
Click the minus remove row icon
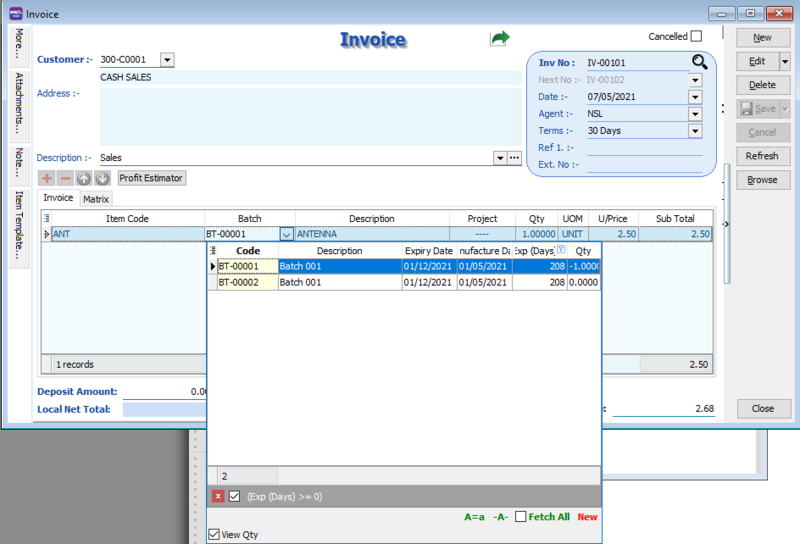click(x=65, y=178)
